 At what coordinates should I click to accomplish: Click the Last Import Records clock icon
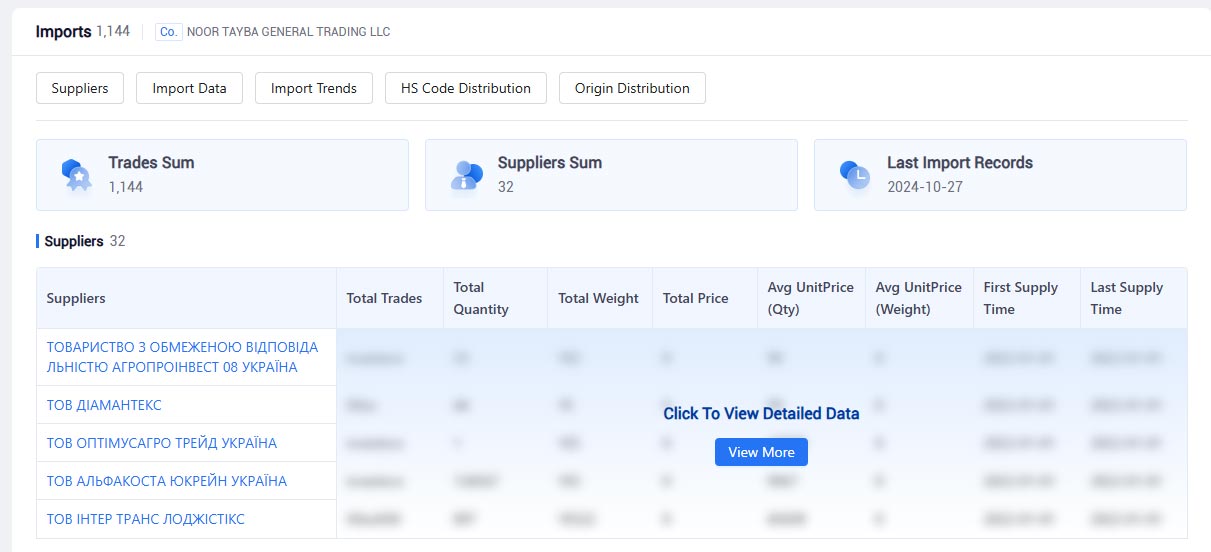[855, 175]
